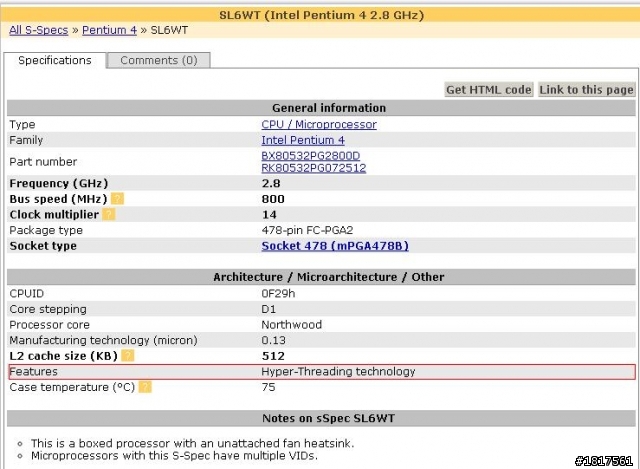Click the Clock multiplier value 14
This screenshot has height=469, width=640.
(269, 214)
